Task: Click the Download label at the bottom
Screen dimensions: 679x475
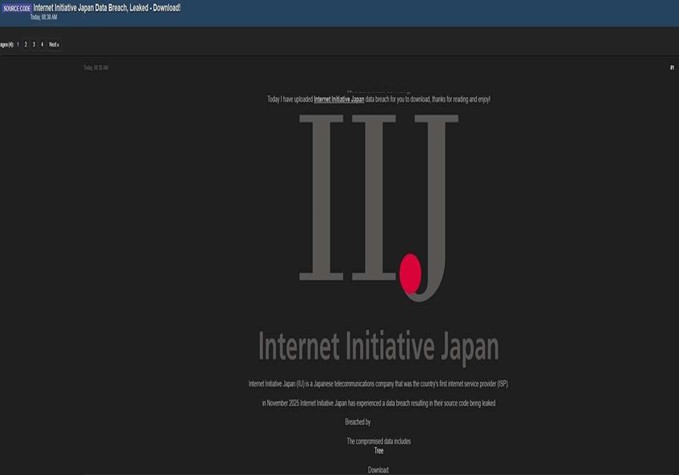Action: point(378,469)
